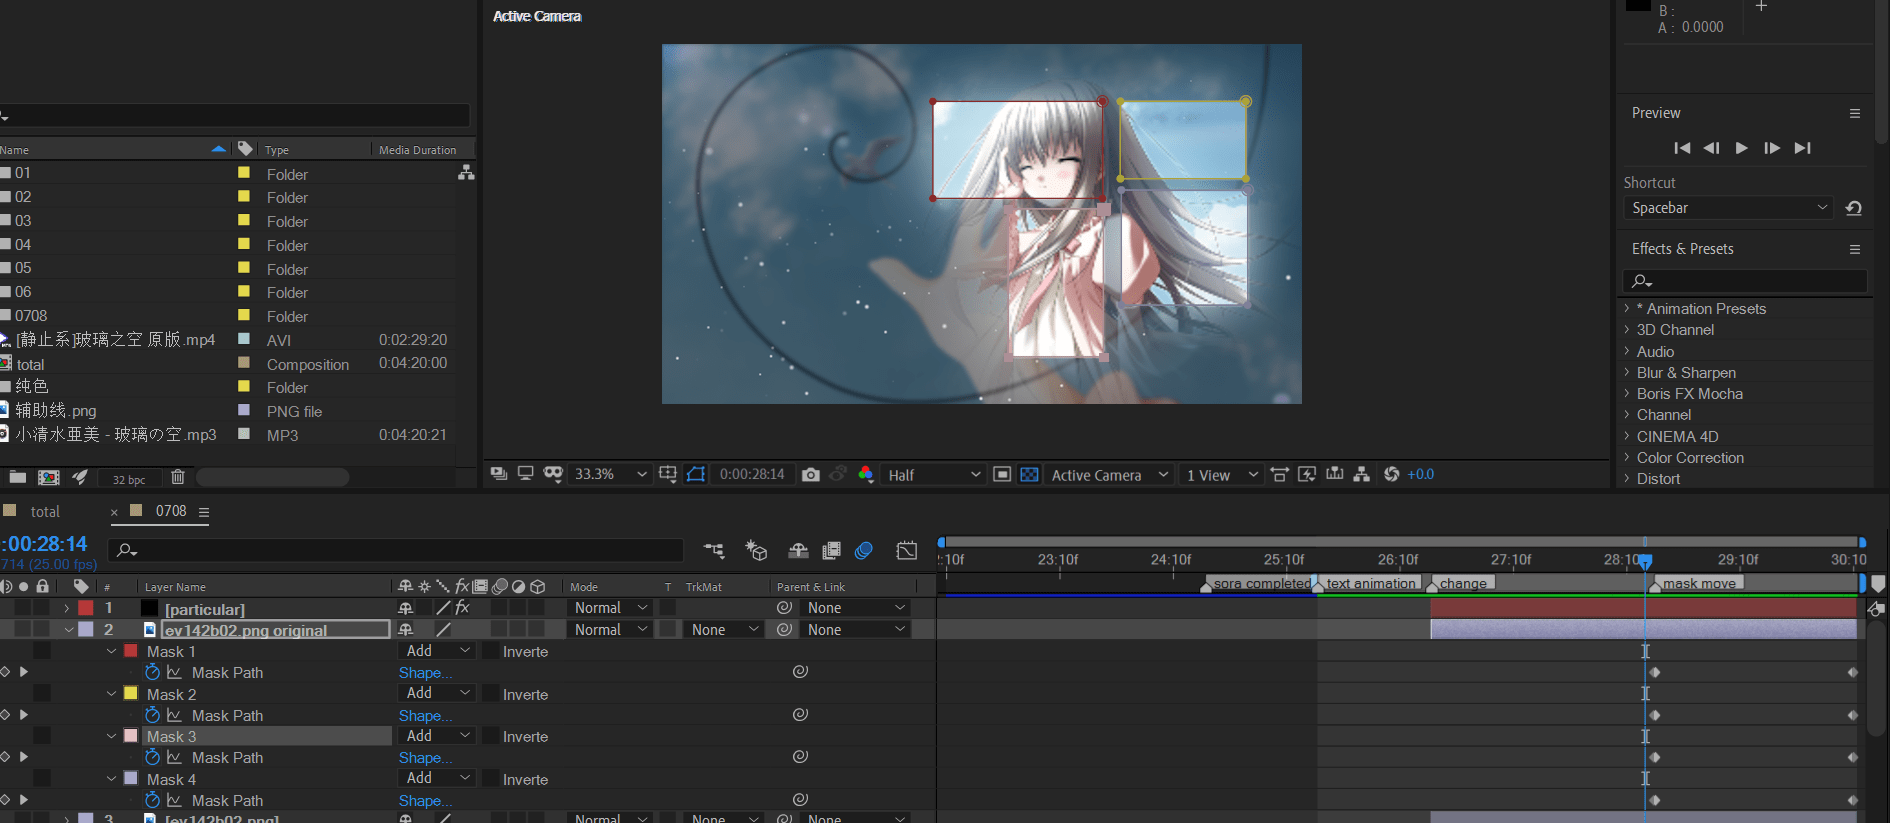Toggle always preview this view icon
Viewport: 1890px width, 823px height.
(498, 474)
